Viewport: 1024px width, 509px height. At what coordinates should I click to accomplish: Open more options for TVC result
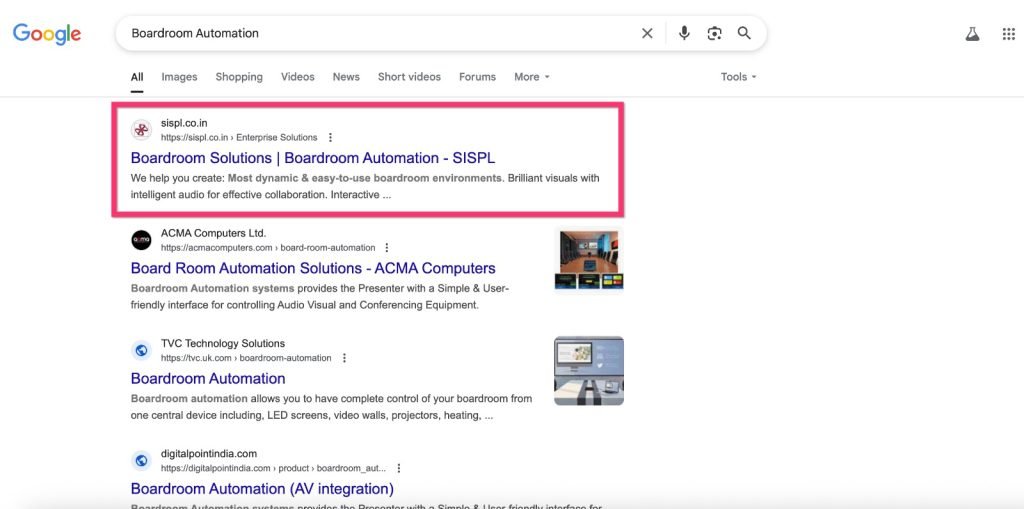coord(344,358)
